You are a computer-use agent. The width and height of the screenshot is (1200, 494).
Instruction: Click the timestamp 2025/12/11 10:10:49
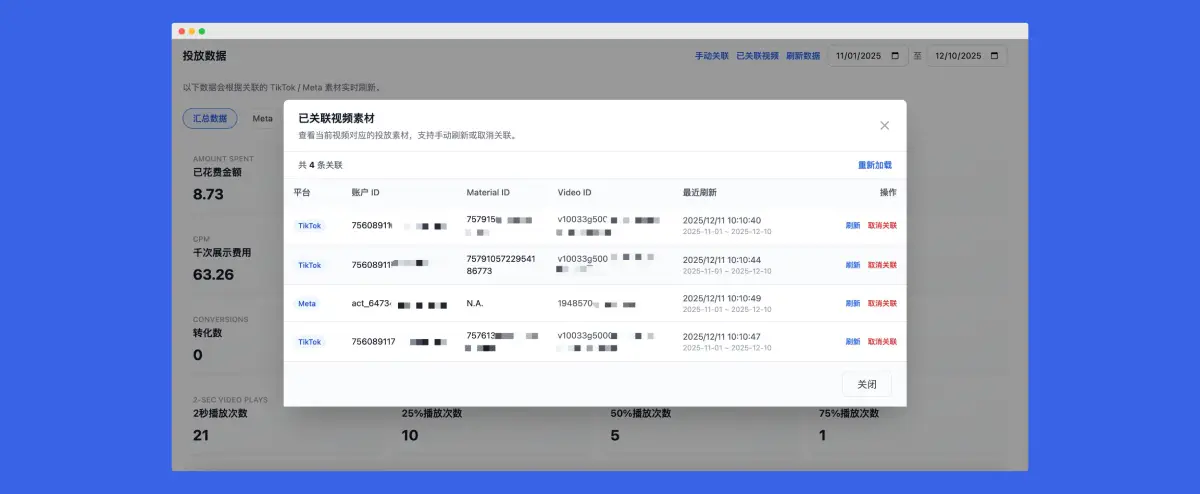[x=722, y=298]
